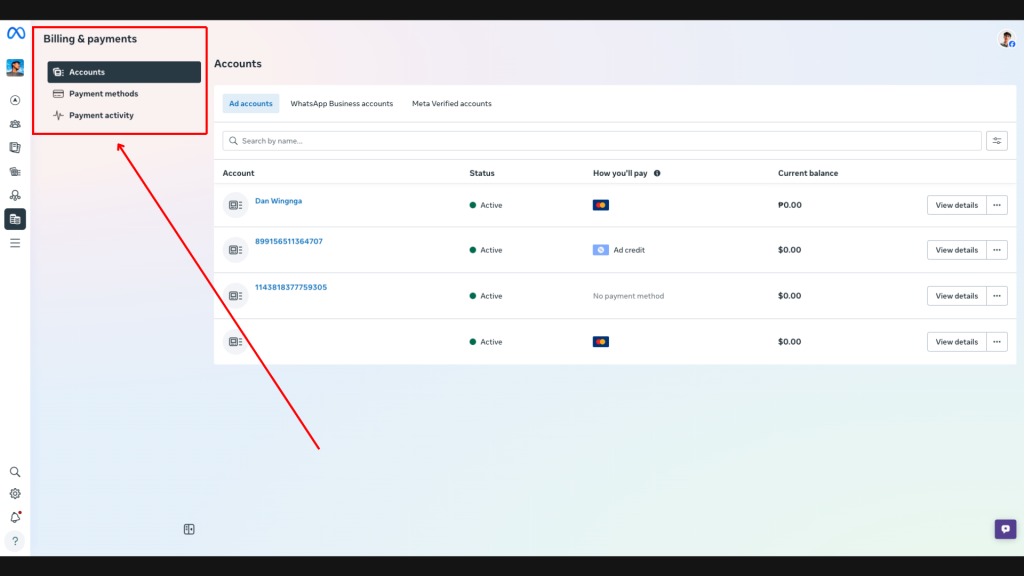
Task: Open Payment methods menu item
Action: coord(124,93)
